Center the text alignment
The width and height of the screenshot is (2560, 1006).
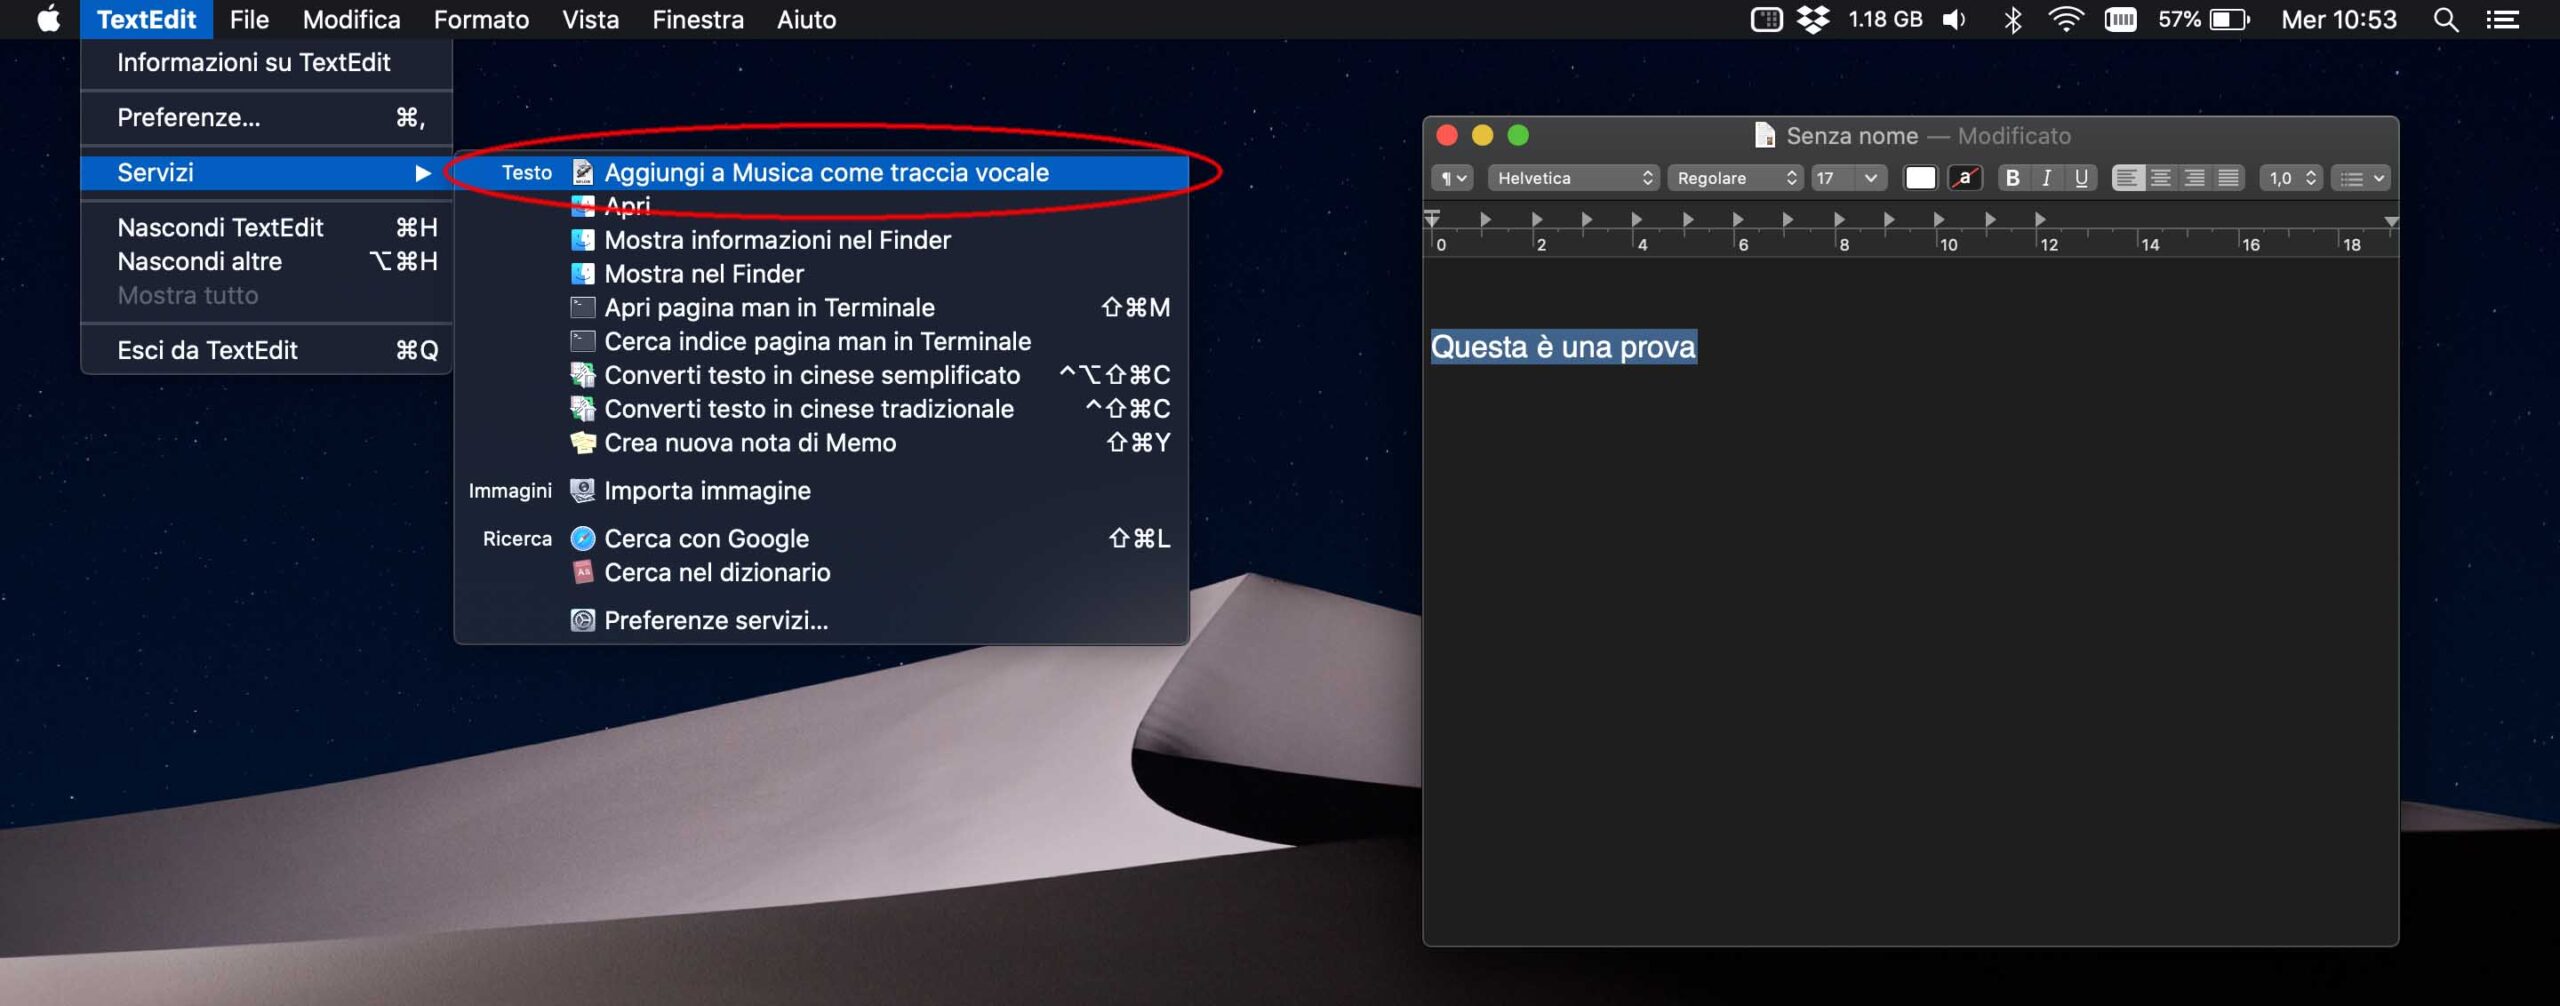pyautogui.click(x=2161, y=178)
